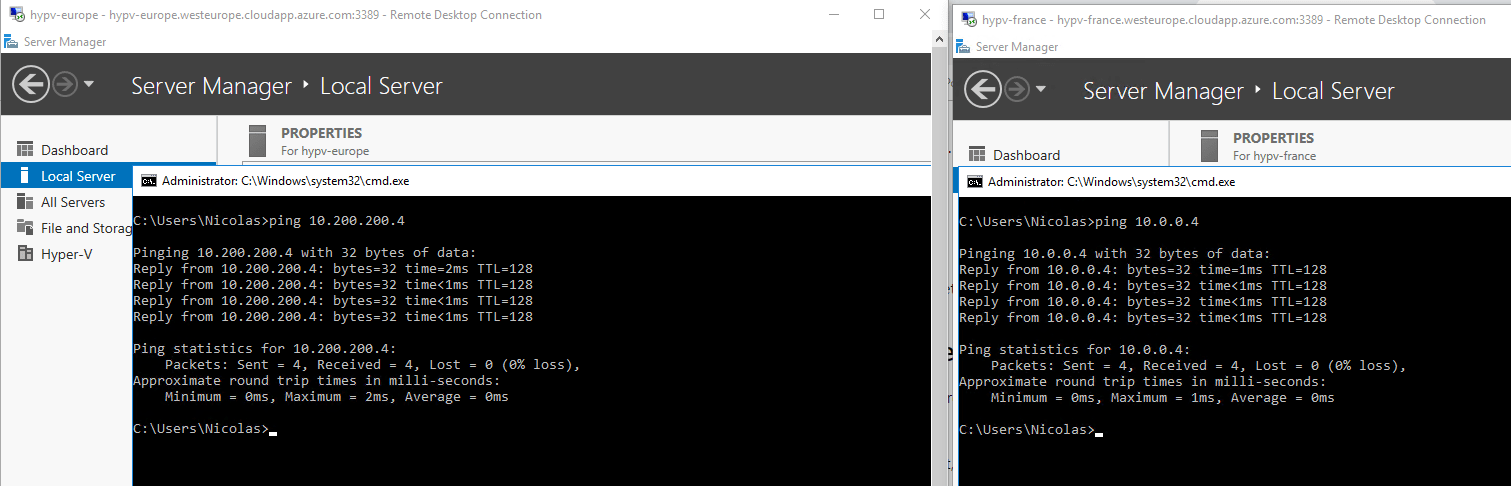Click Properties server icon for hypv-europe
The height and width of the screenshot is (486, 1511).
pos(258,141)
